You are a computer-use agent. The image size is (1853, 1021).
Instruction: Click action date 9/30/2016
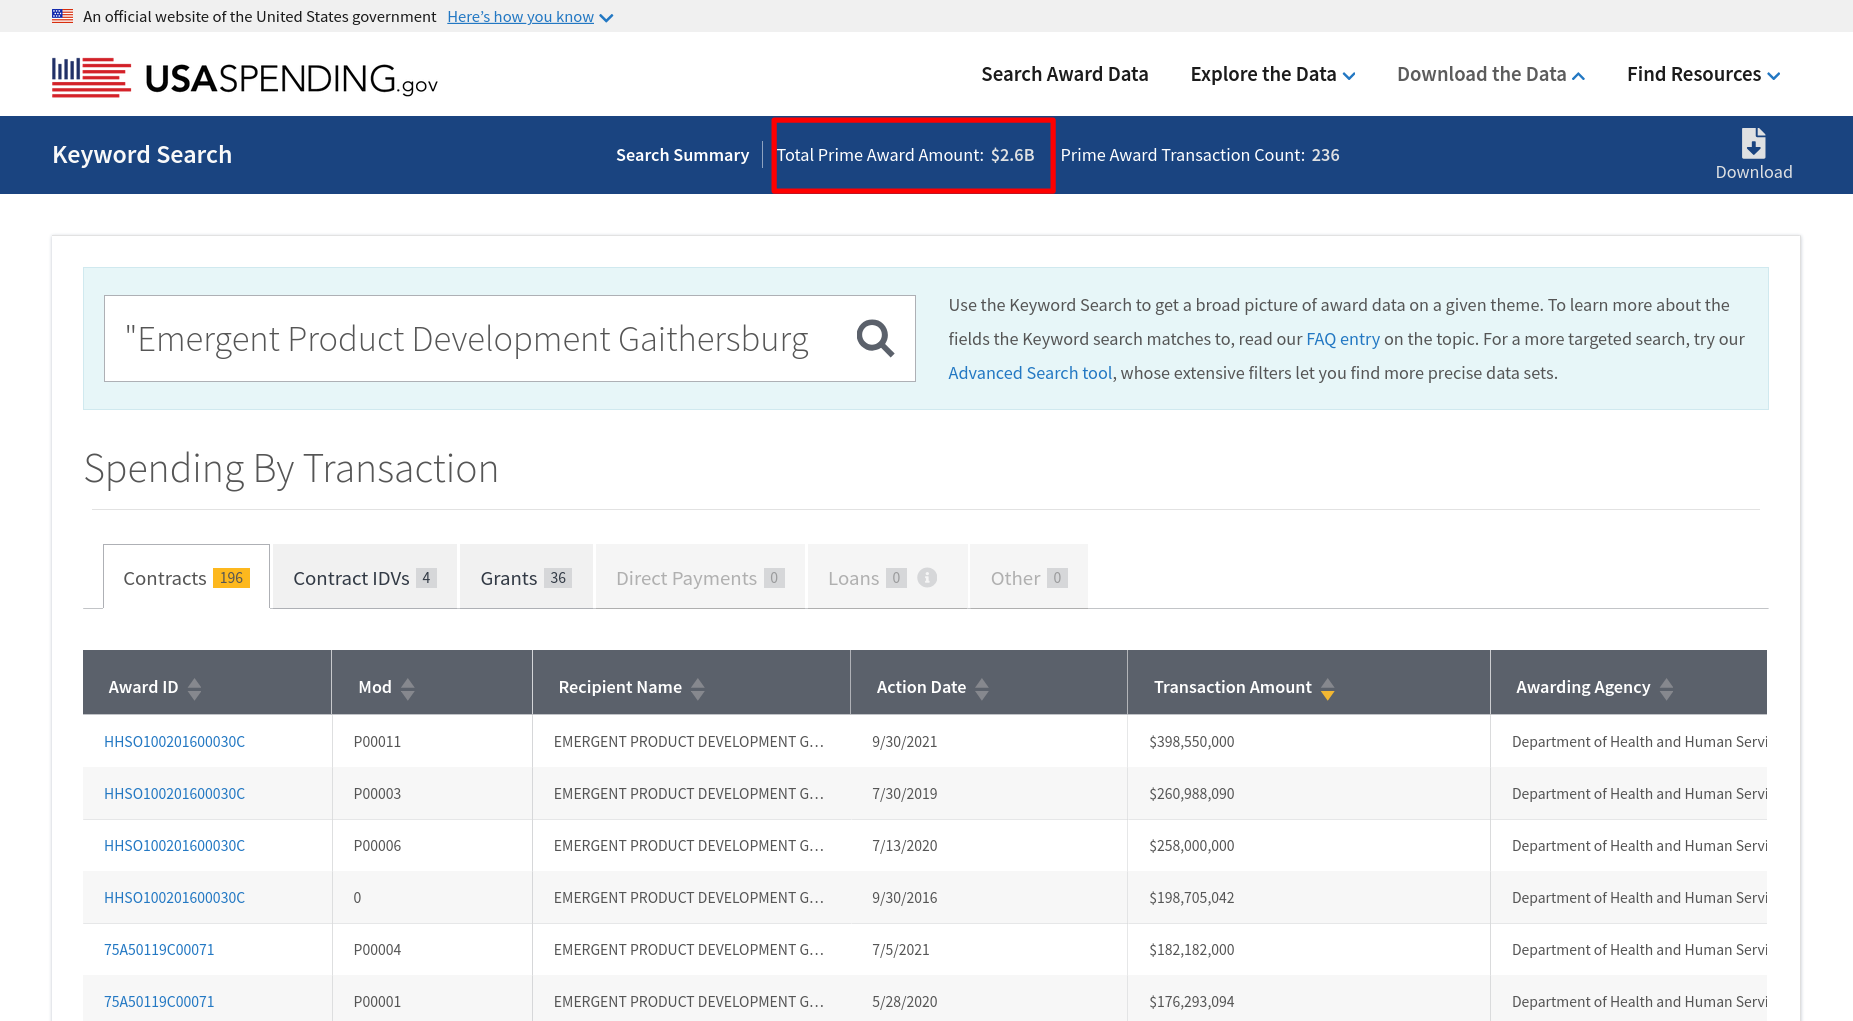pos(904,897)
